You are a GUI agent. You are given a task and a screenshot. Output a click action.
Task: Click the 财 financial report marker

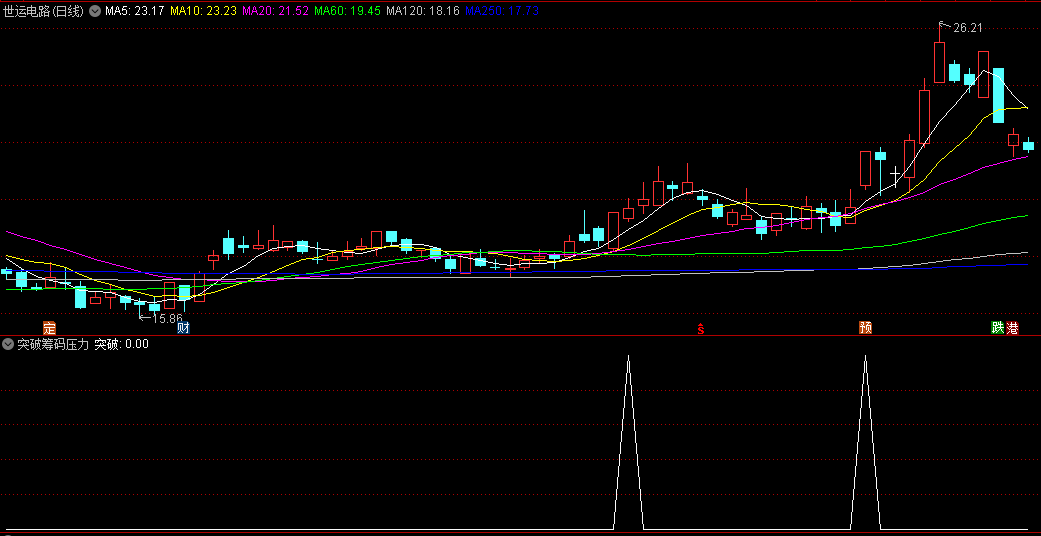click(x=183, y=328)
